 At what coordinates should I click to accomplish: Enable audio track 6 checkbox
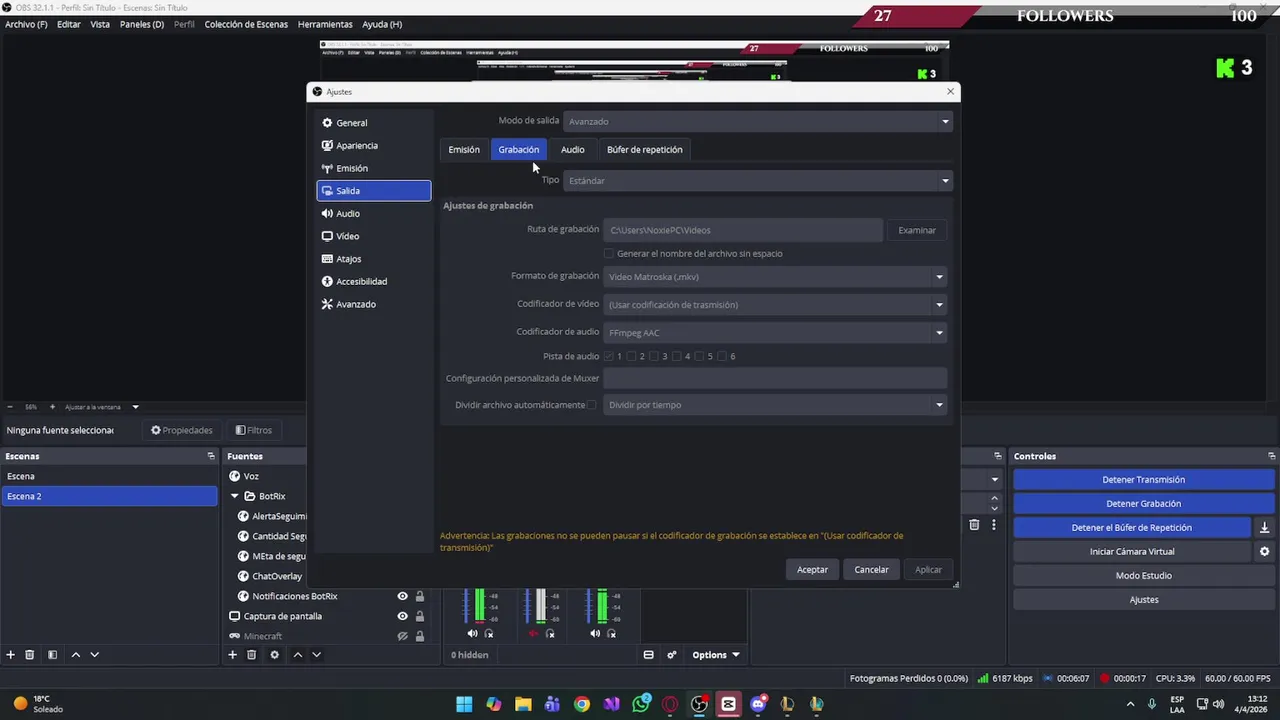(x=722, y=356)
